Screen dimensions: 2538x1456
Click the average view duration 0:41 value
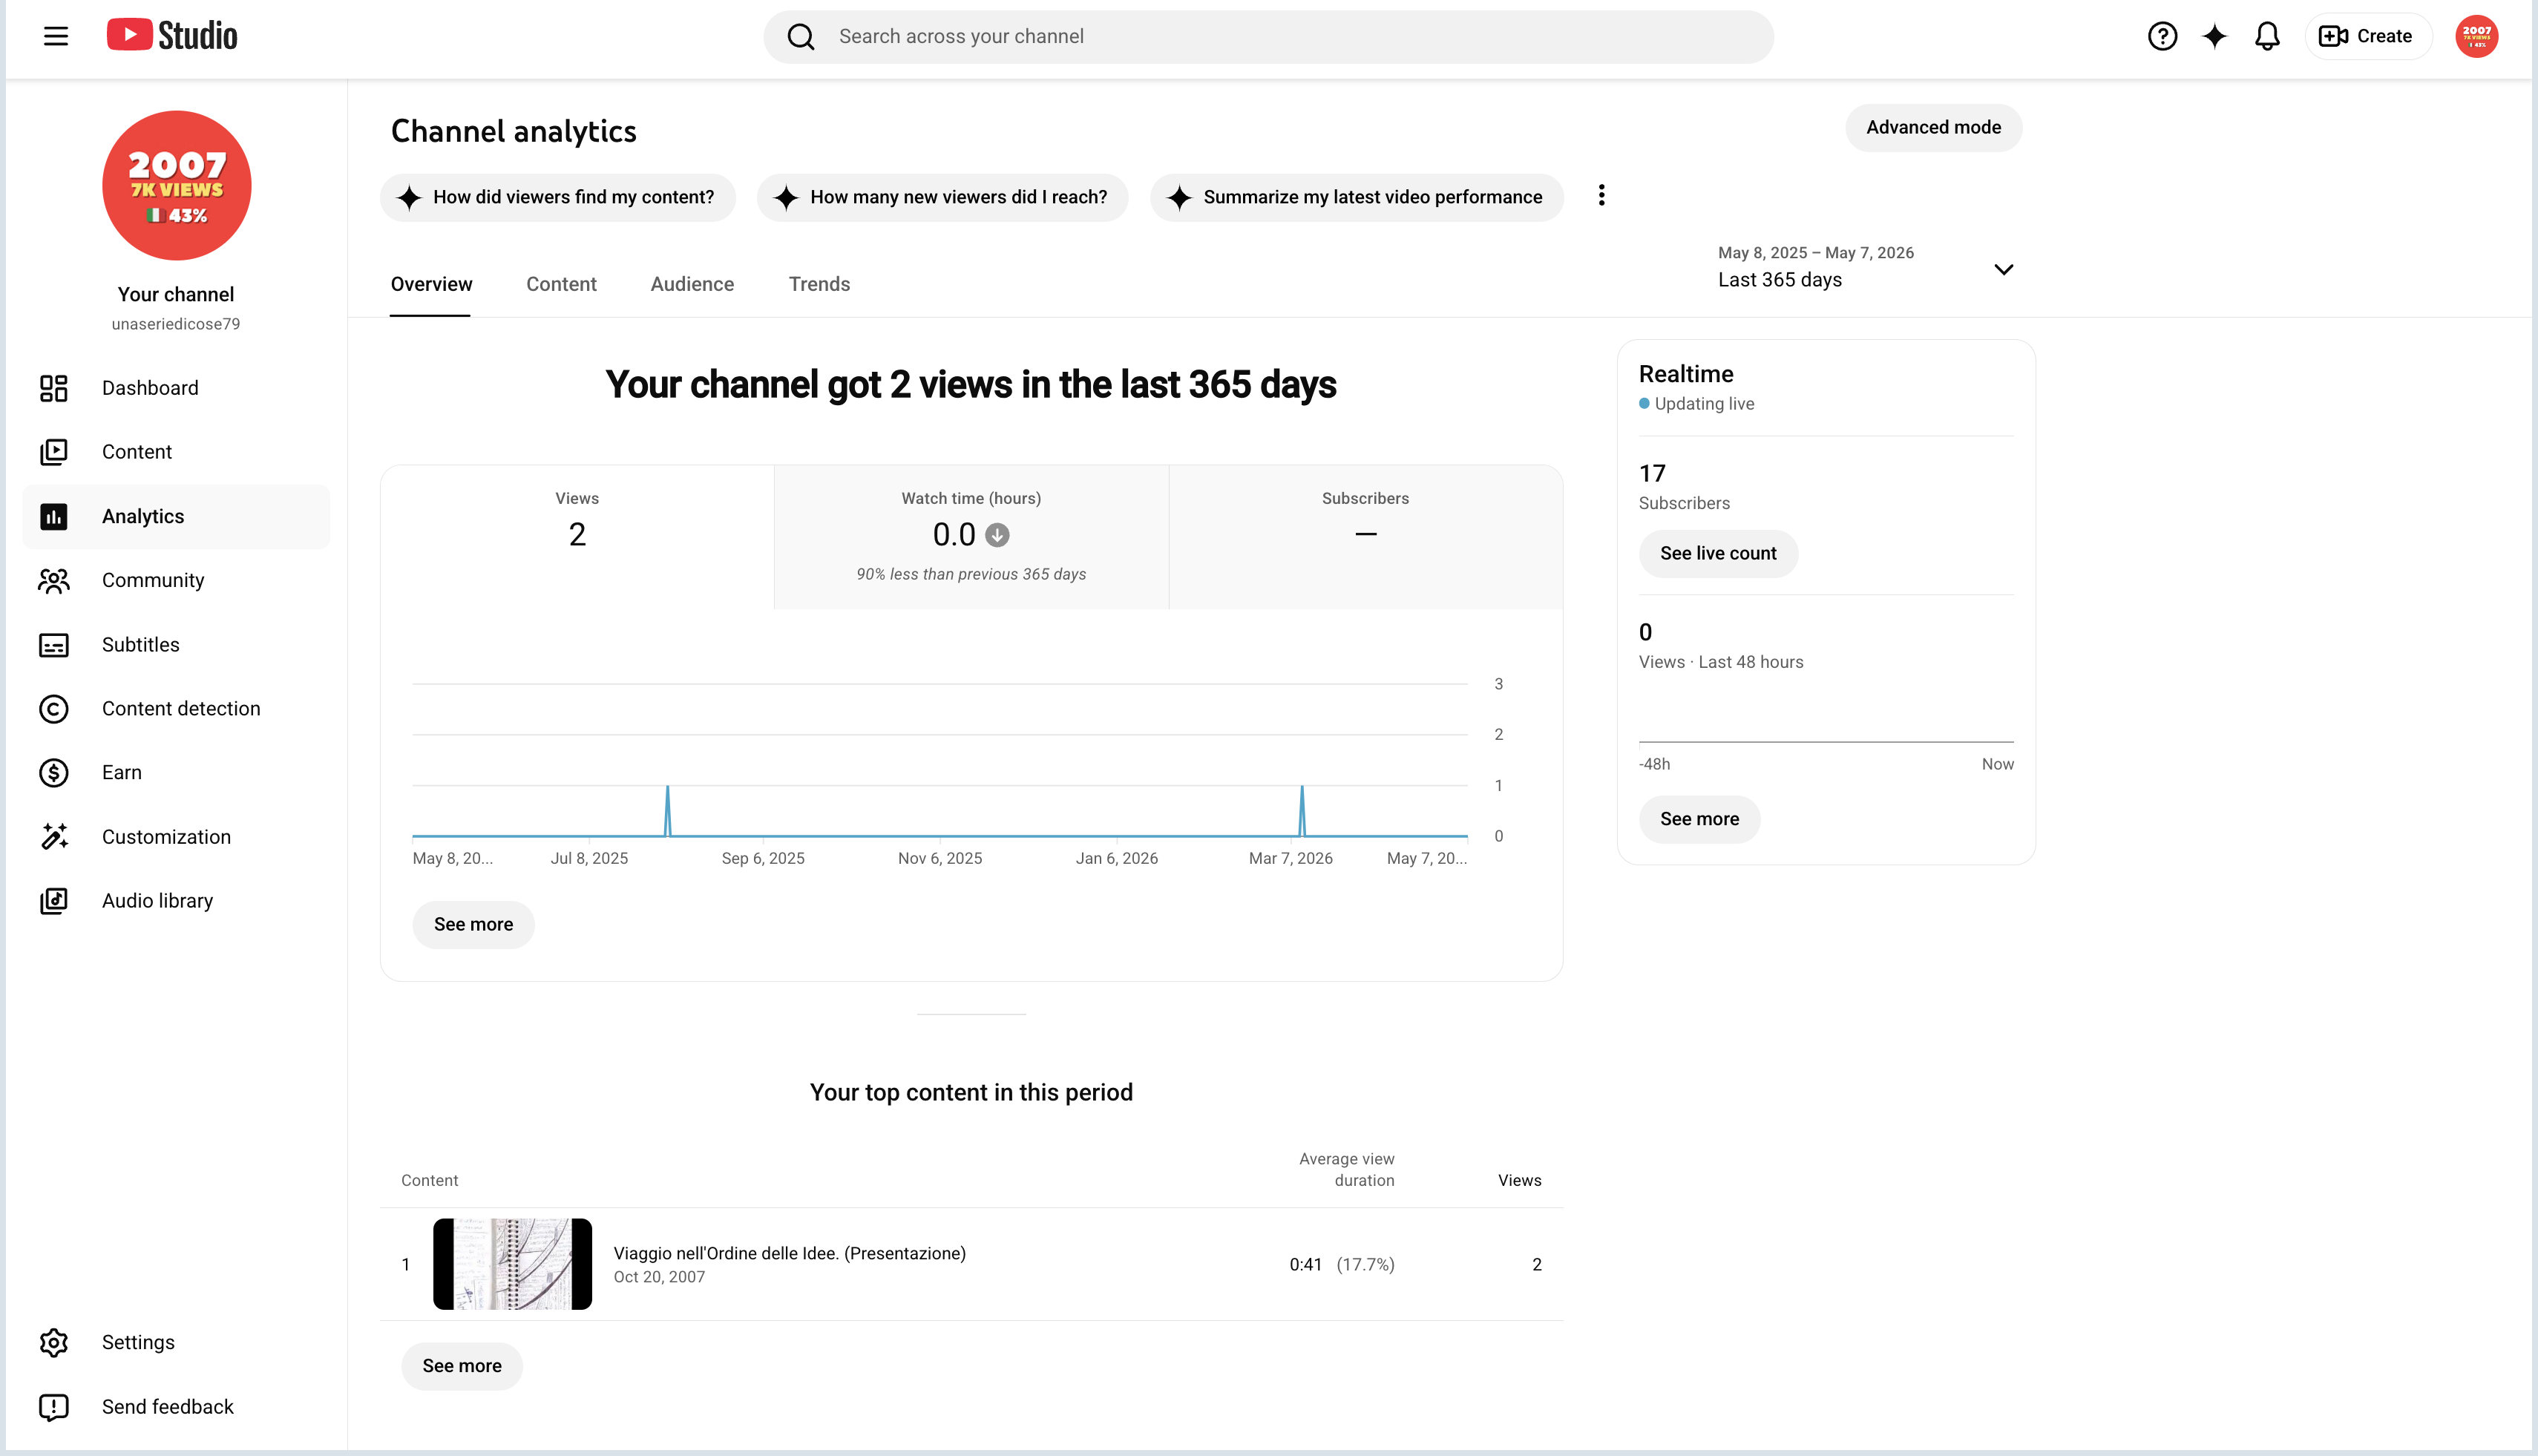pyautogui.click(x=1305, y=1265)
